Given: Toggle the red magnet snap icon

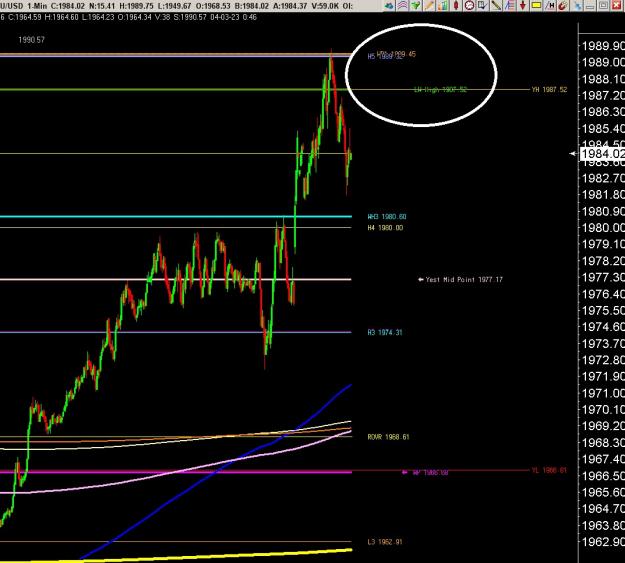Looking at the screenshot, I should click(x=563, y=6).
